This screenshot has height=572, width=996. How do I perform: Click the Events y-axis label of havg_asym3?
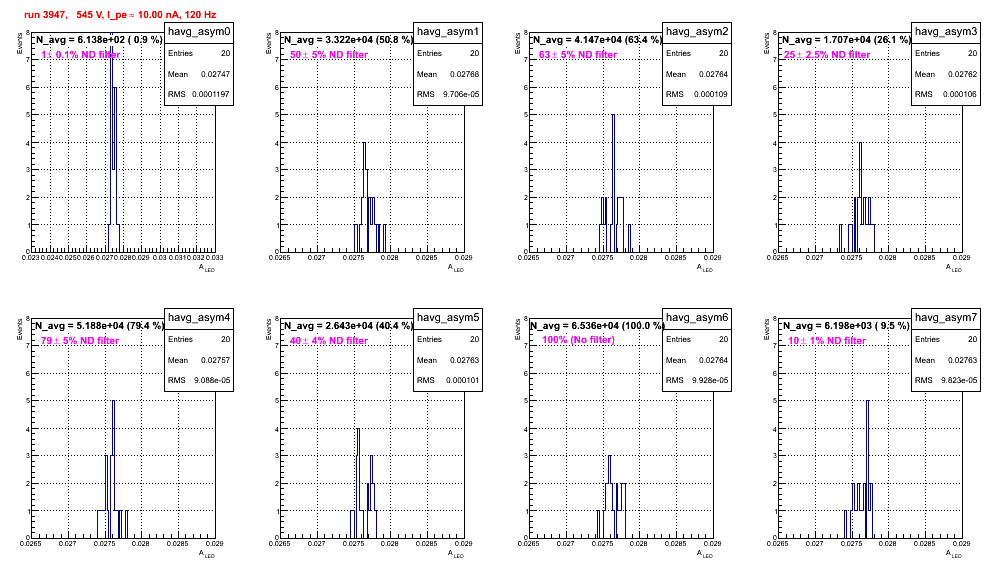point(769,44)
